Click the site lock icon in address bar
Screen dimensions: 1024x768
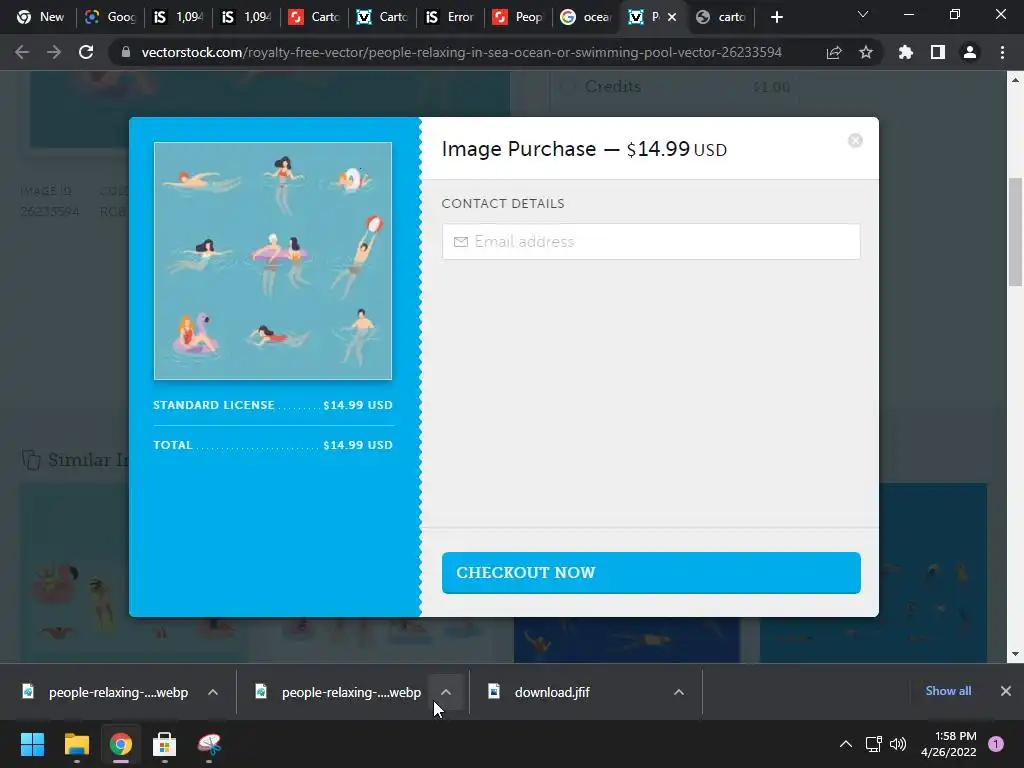click(126, 52)
